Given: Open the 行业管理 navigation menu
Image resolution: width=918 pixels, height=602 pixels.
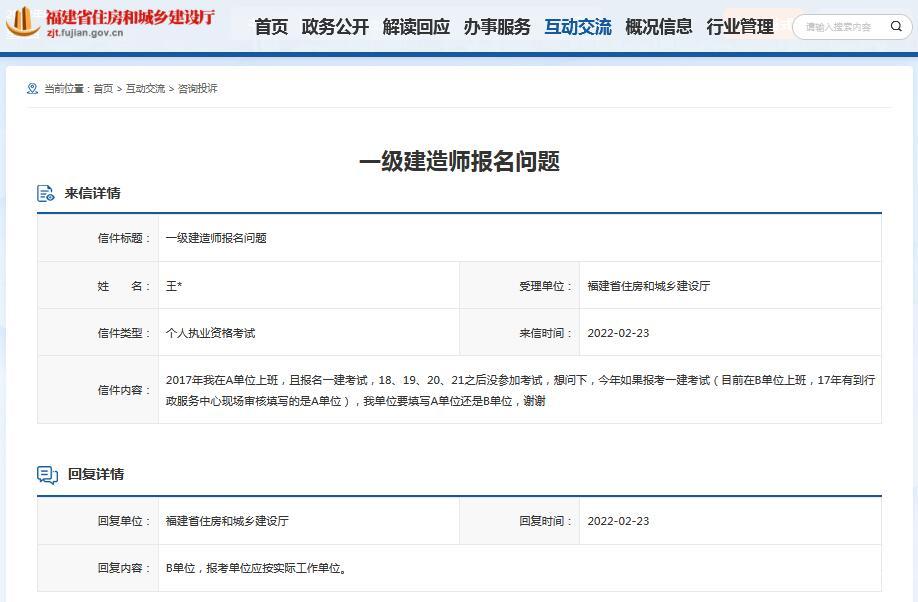Looking at the screenshot, I should coord(740,26).
